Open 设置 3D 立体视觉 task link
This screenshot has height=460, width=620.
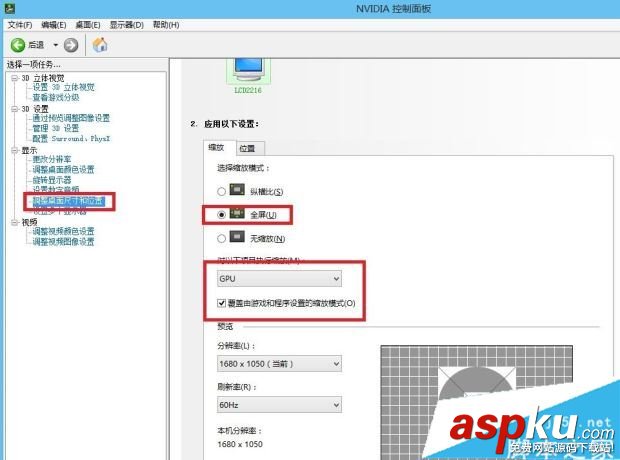pos(64,87)
